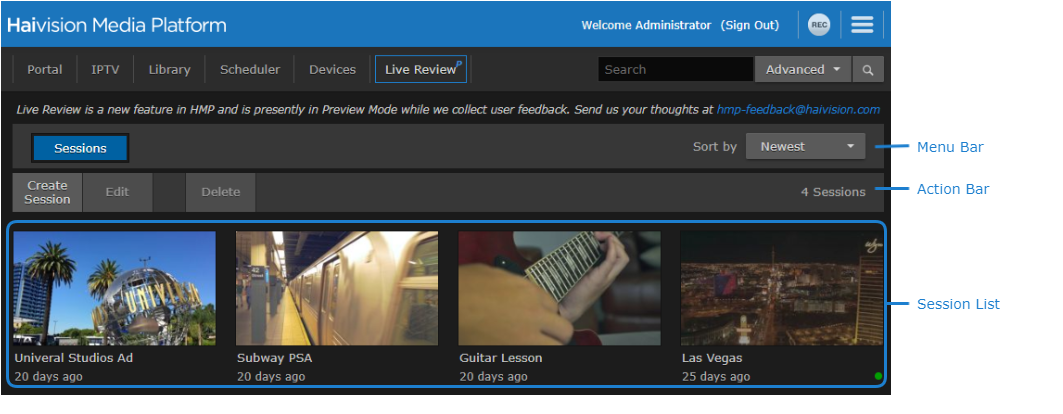Select the Devices tab
The image size is (1063, 414).
(332, 70)
